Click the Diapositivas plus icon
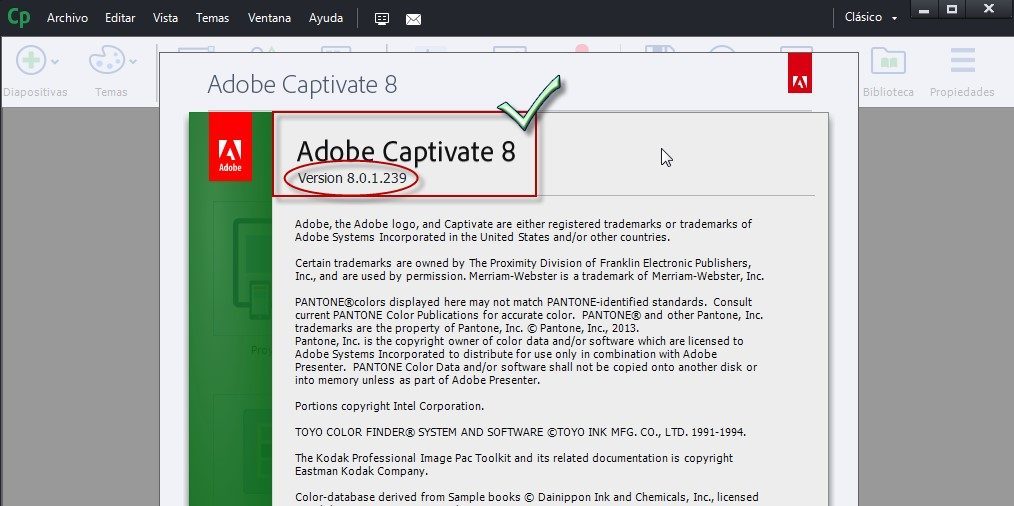The image size is (1014, 506). (30, 61)
